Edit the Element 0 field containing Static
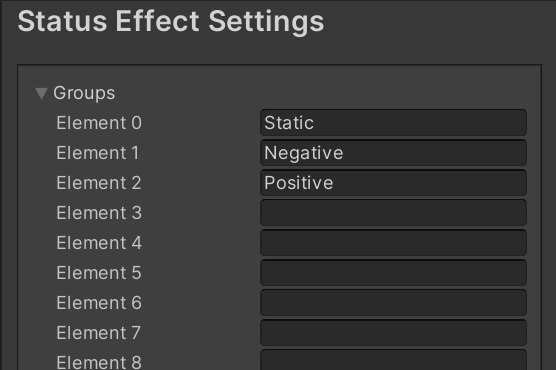This screenshot has height=370, width=556. (x=393, y=123)
